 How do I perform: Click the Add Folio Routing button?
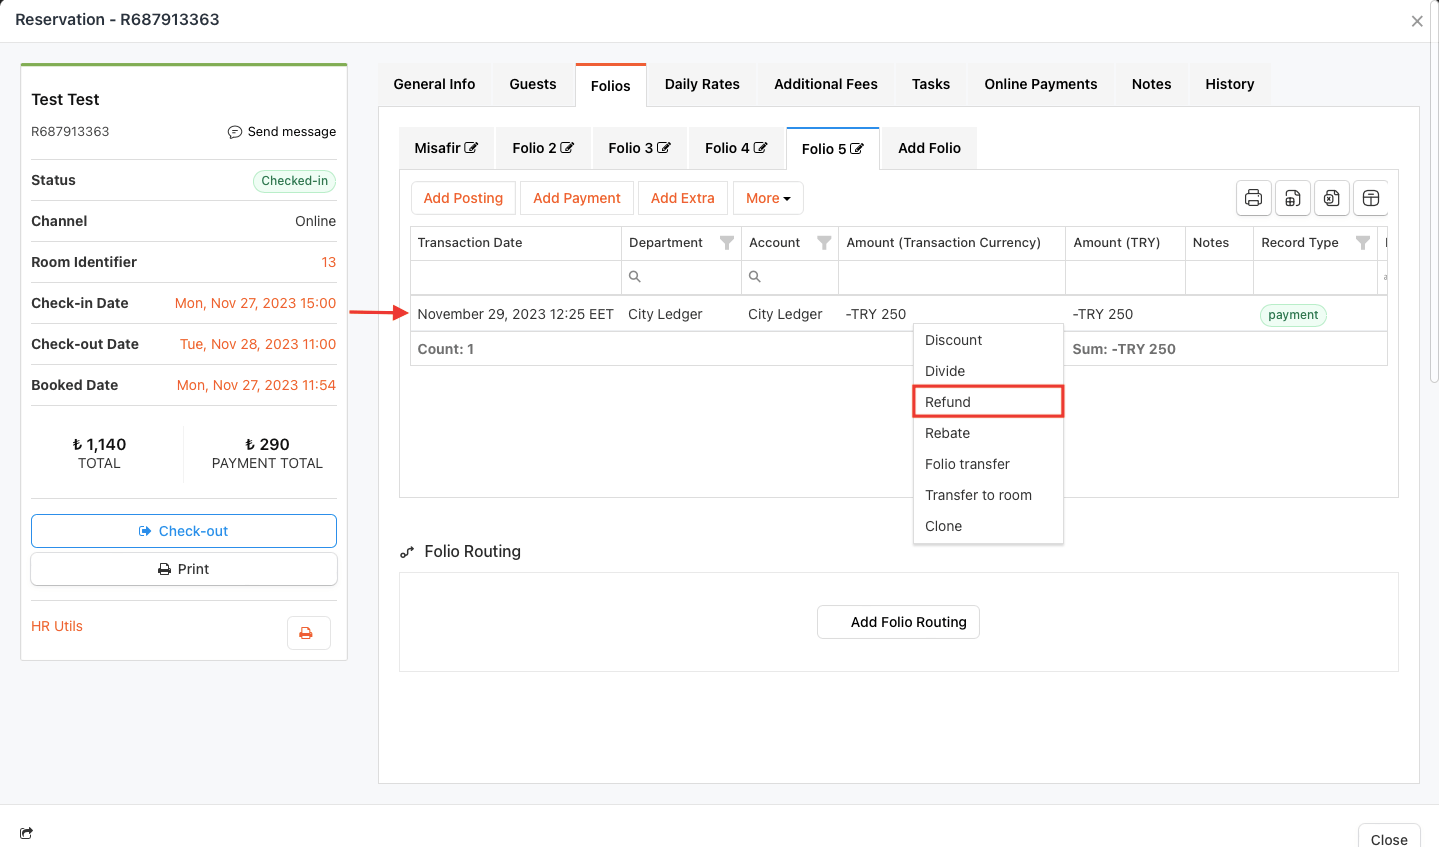tap(898, 622)
